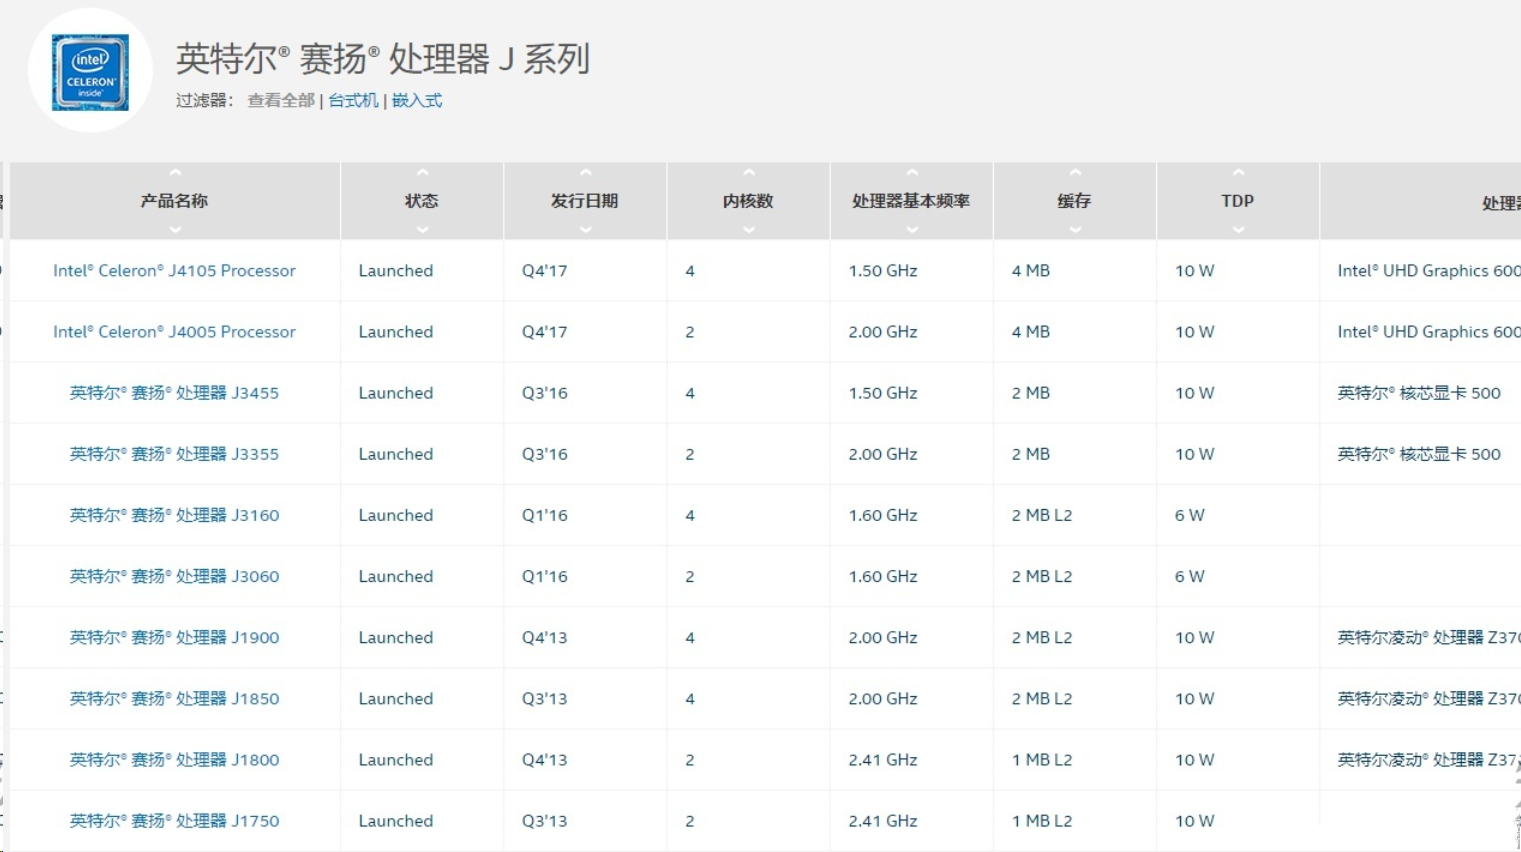1521x852 pixels.
Task: Click the 内核数 column header
Action: pos(748,201)
